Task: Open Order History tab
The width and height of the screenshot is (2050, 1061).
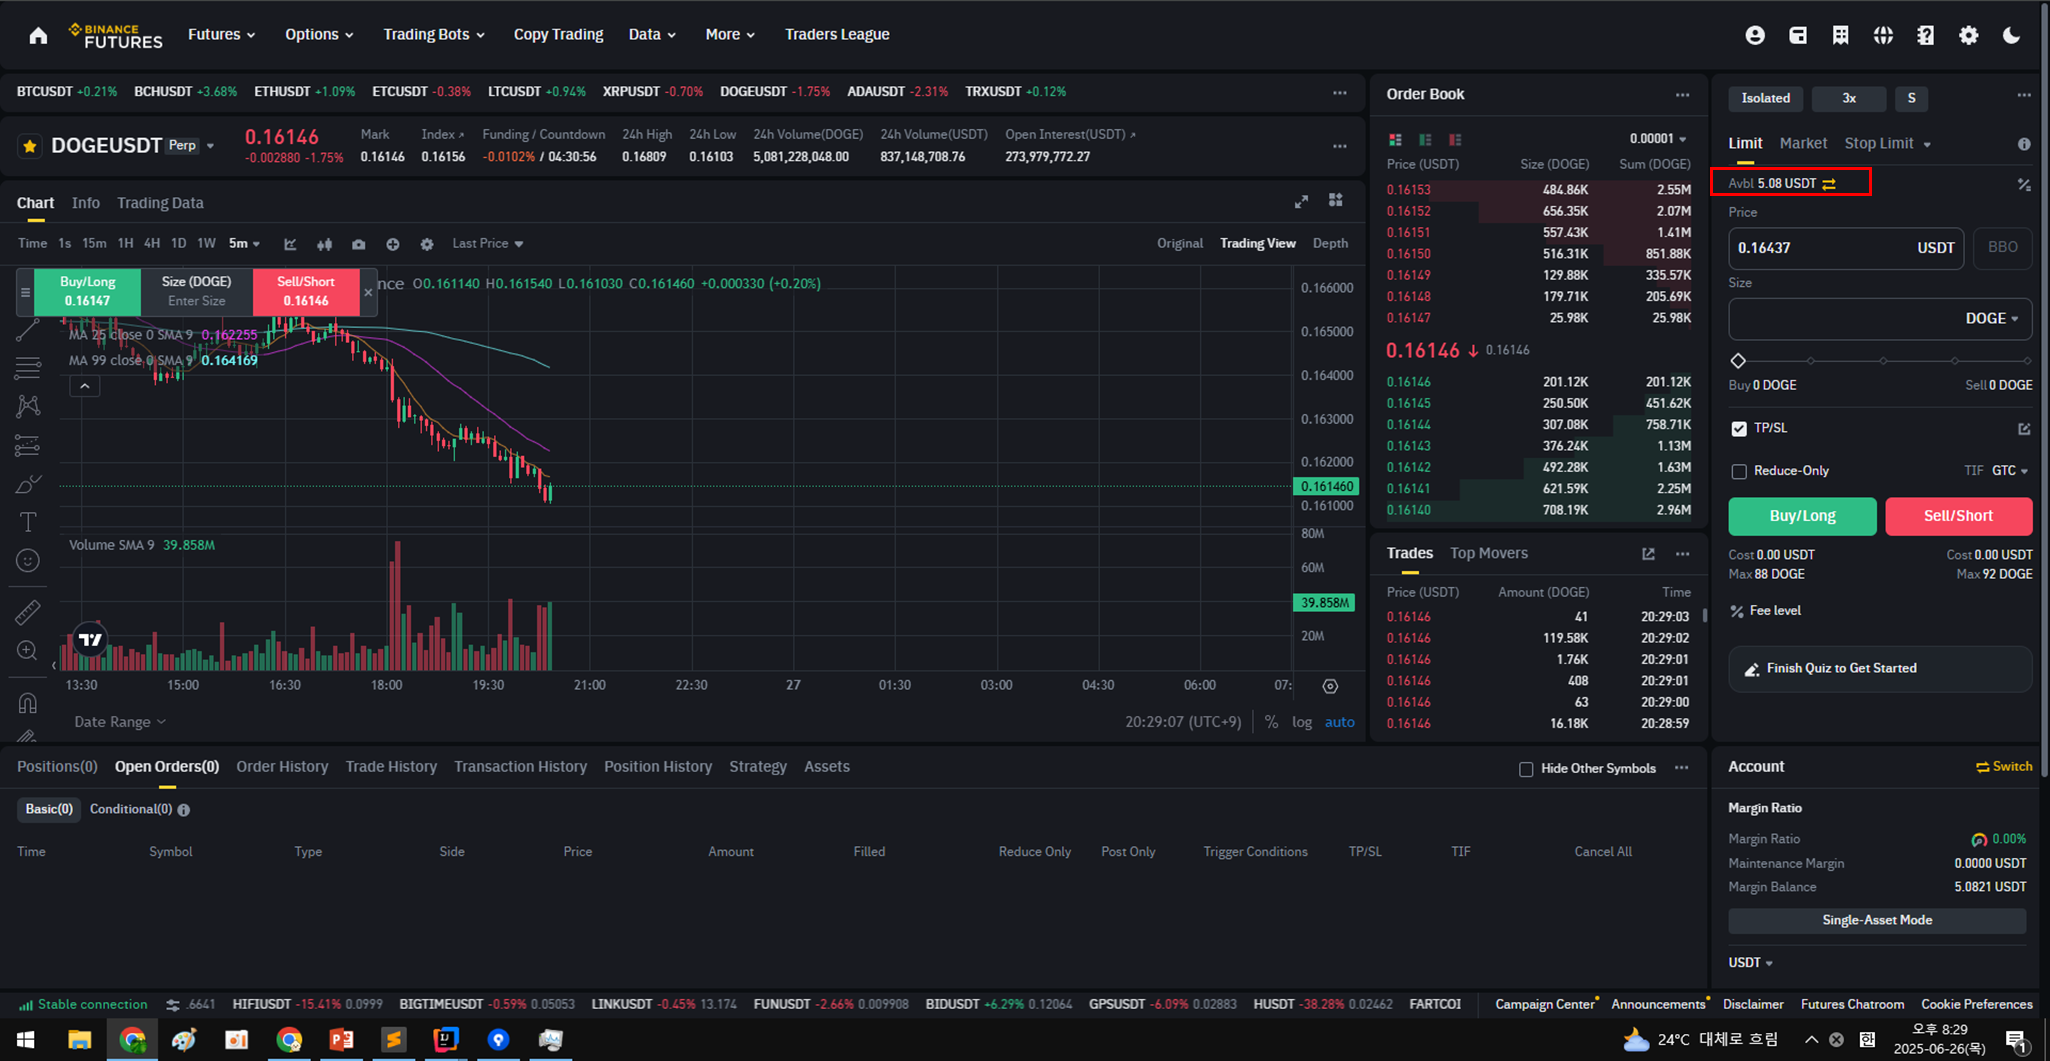Action: pos(282,767)
